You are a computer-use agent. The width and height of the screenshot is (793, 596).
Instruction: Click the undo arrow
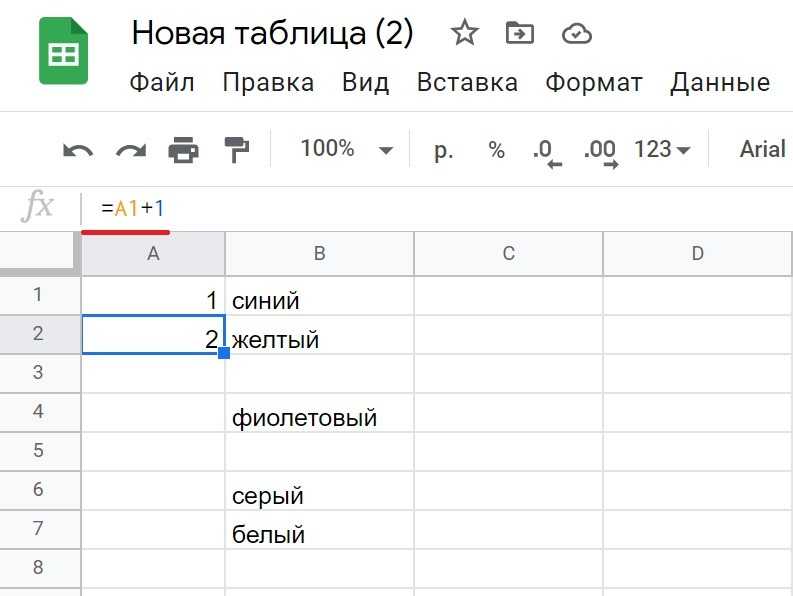[x=78, y=150]
